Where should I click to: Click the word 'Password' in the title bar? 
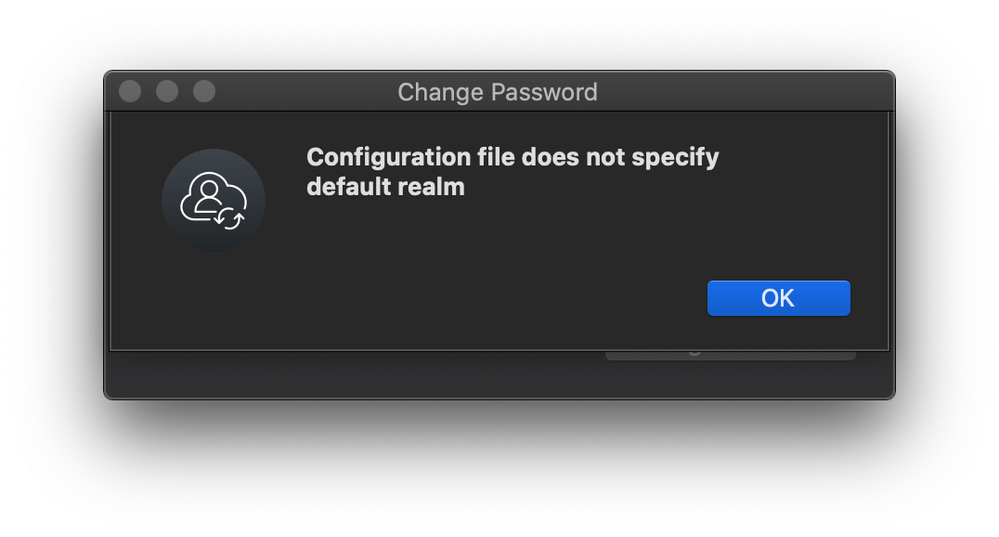tap(544, 92)
